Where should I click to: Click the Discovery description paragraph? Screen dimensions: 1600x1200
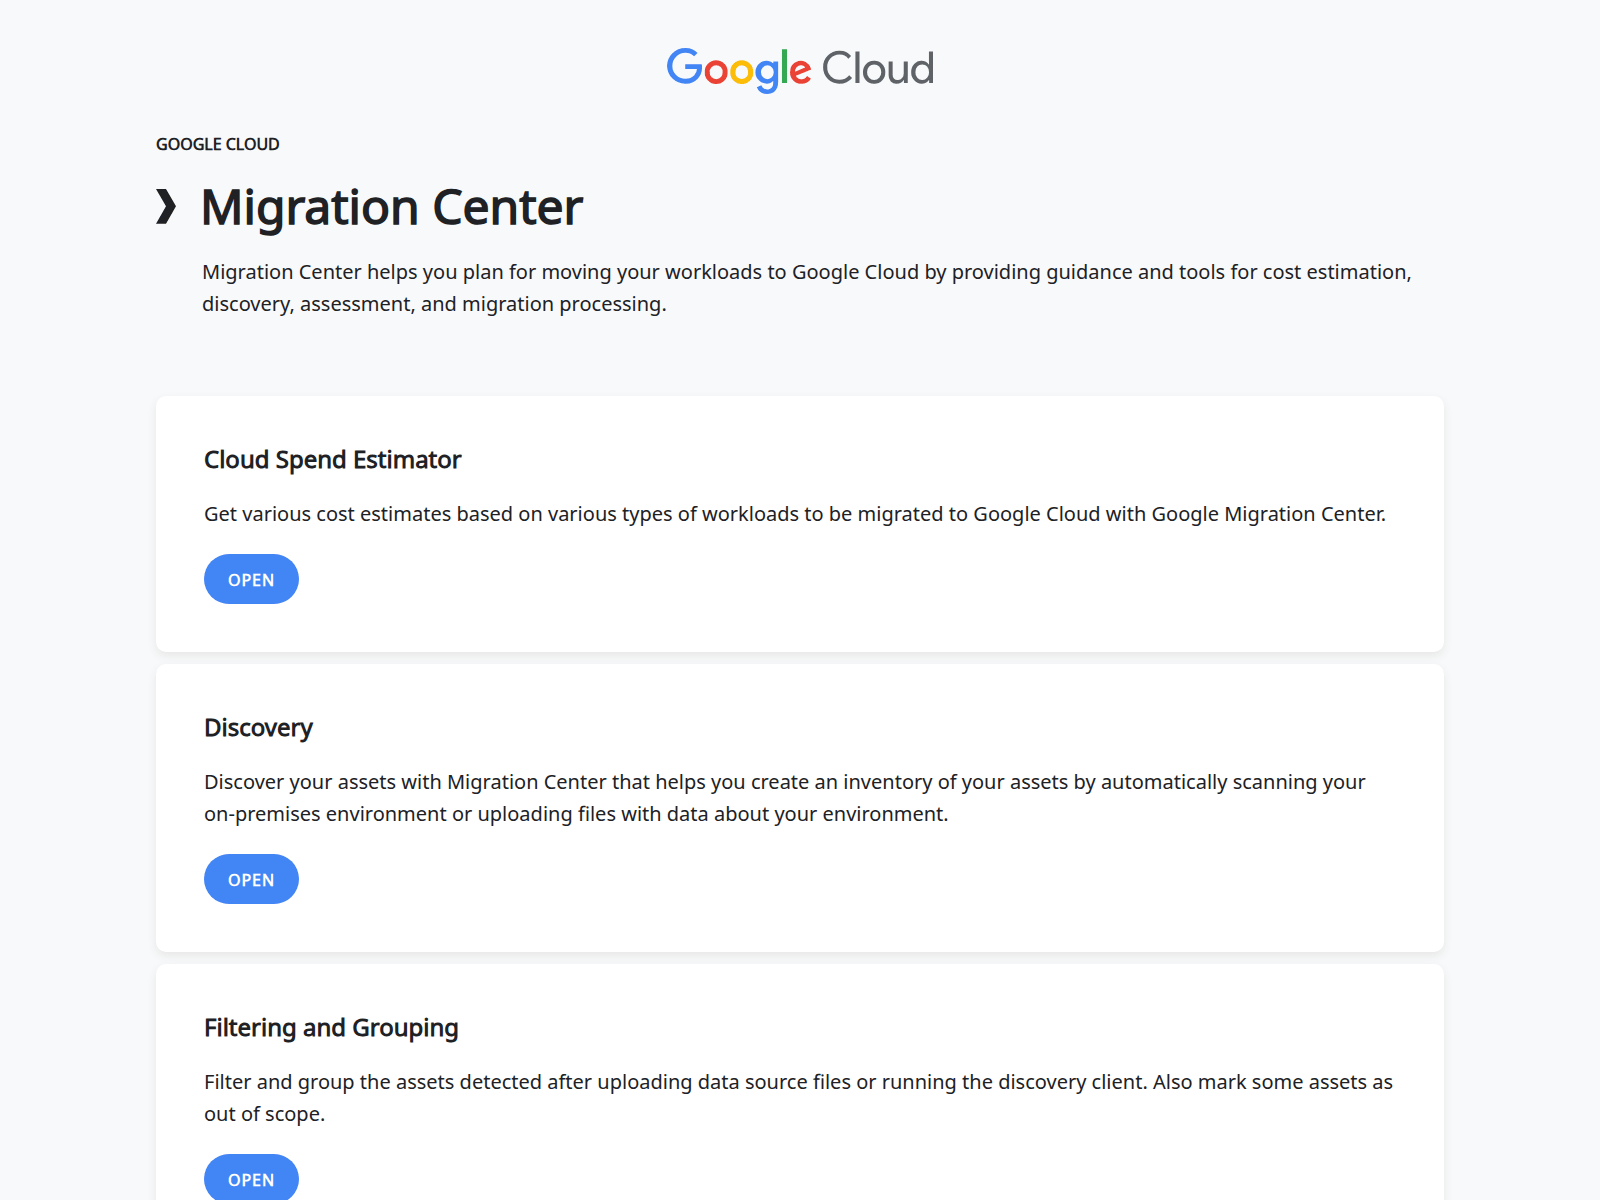pyautogui.click(x=784, y=798)
